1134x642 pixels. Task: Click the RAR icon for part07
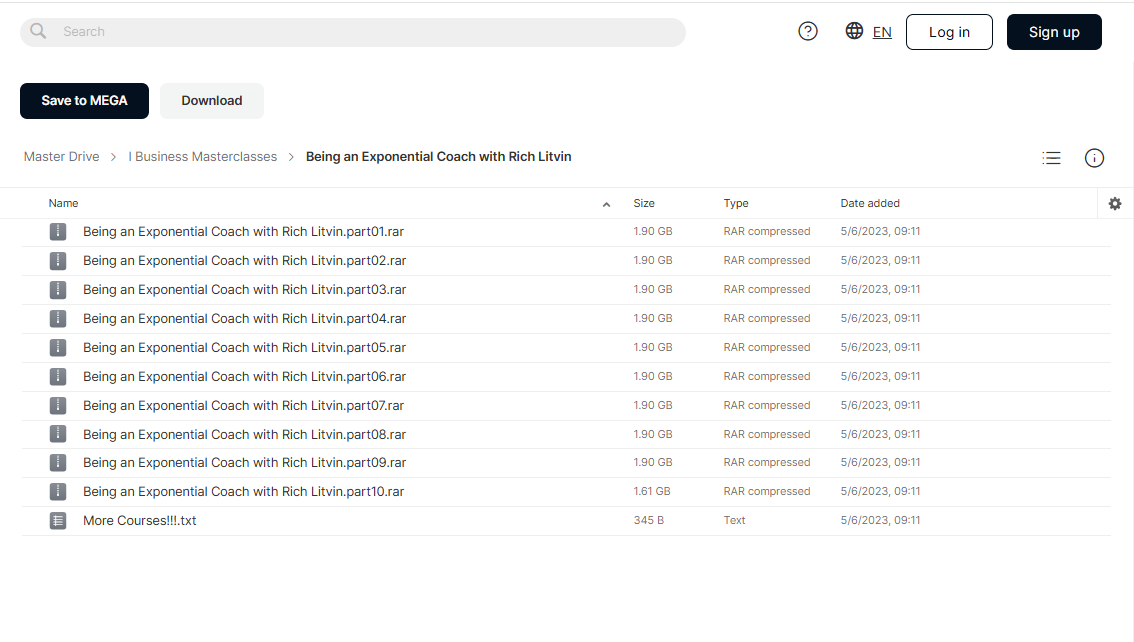[58, 405]
